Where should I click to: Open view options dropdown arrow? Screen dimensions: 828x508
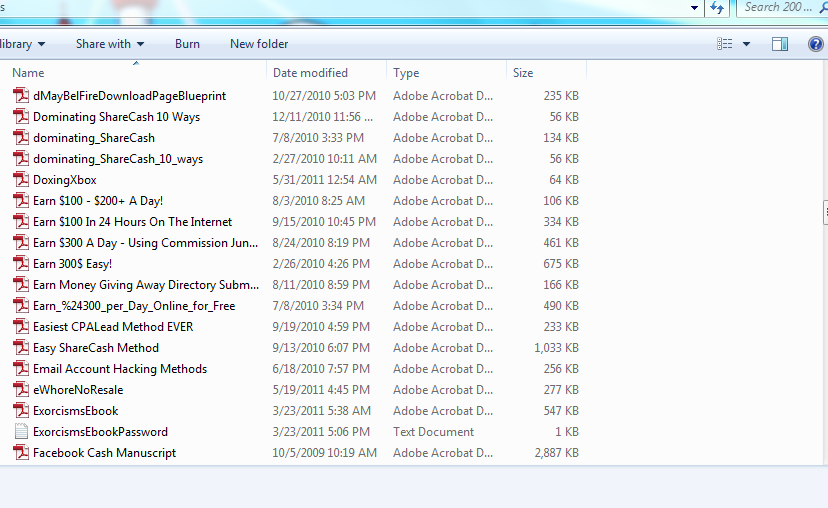[747, 44]
